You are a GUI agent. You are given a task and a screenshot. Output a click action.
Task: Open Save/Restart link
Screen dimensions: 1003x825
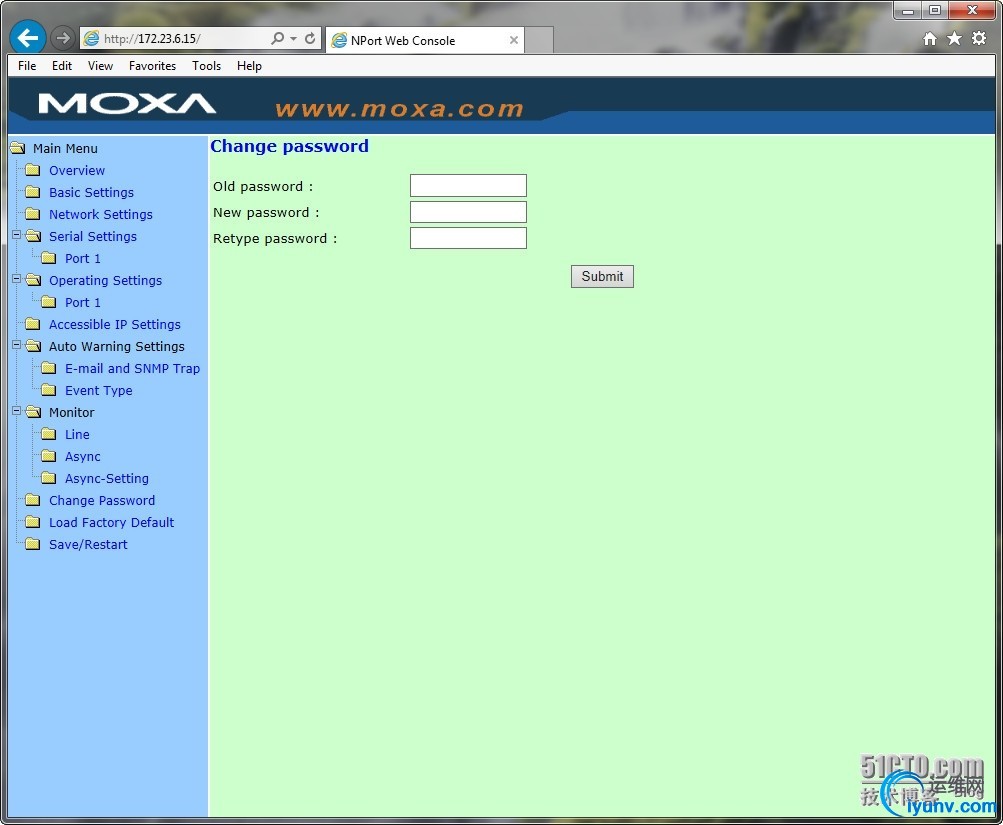(x=88, y=545)
